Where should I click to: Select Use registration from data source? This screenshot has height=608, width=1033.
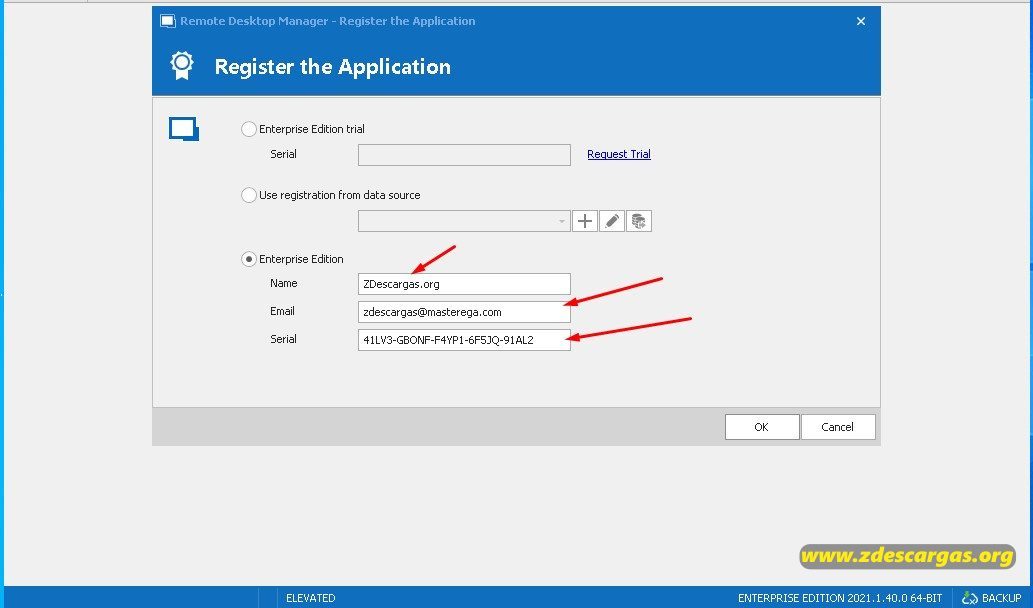pos(248,195)
